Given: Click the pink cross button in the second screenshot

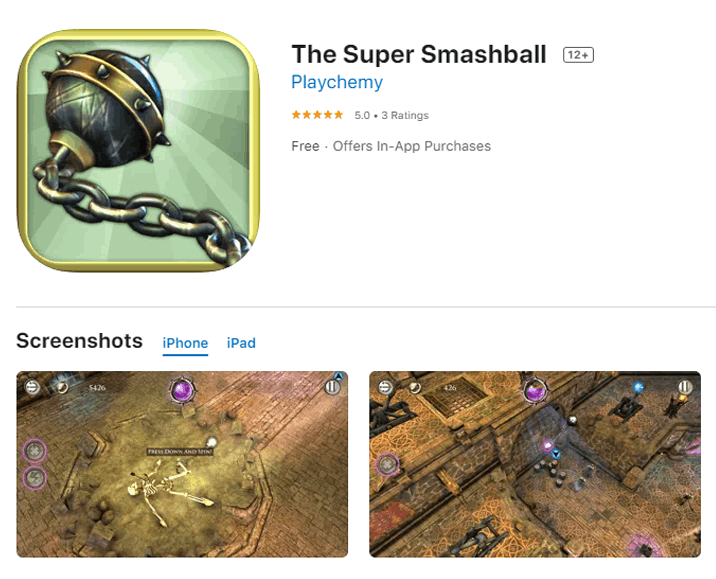Looking at the screenshot, I should pyautogui.click(x=387, y=464).
